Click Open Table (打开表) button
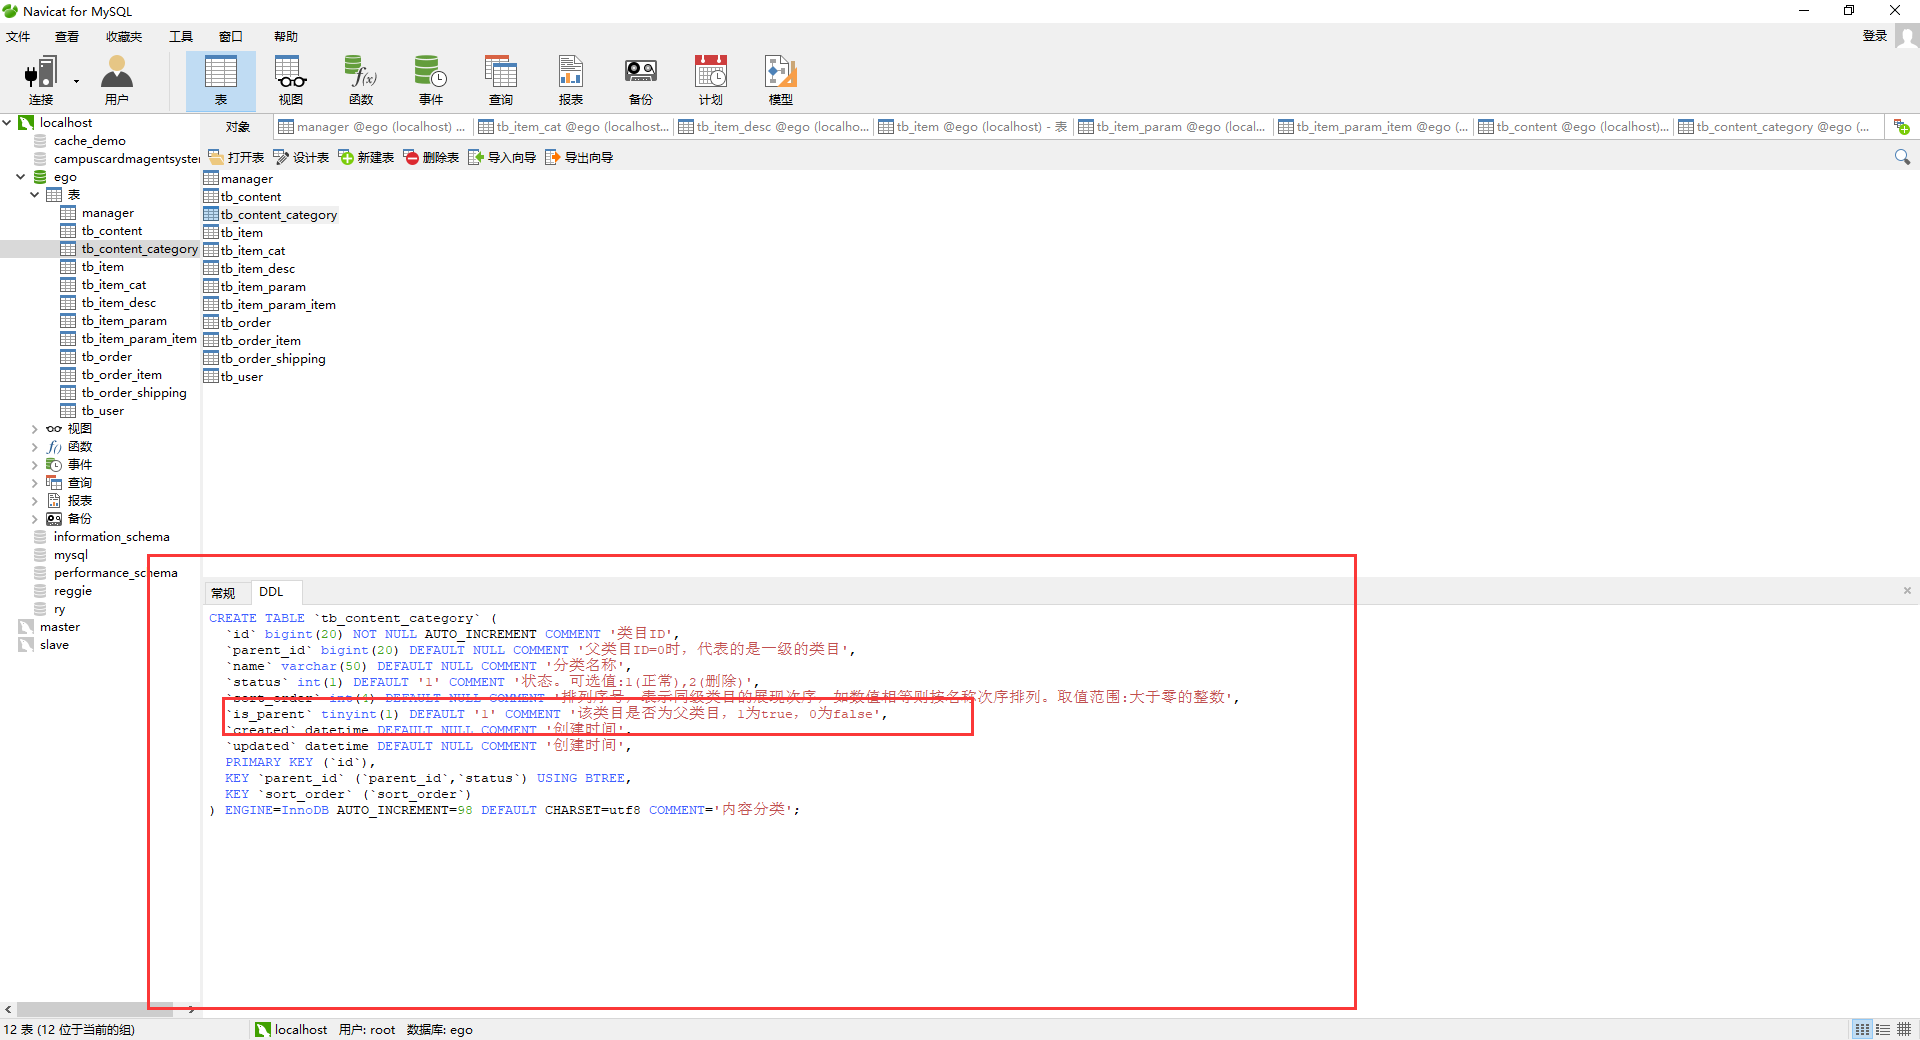Image resolution: width=1920 pixels, height=1040 pixels. tap(236, 157)
